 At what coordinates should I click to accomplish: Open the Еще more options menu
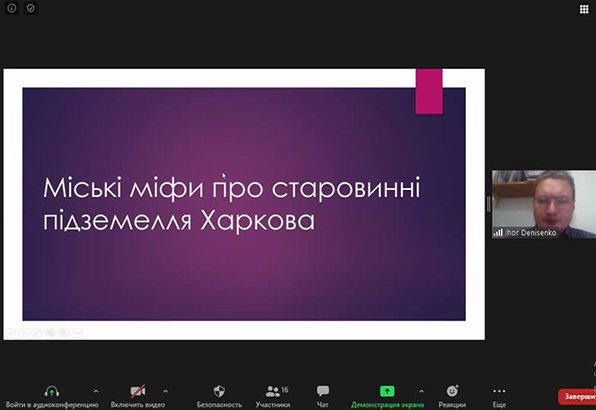point(499,397)
